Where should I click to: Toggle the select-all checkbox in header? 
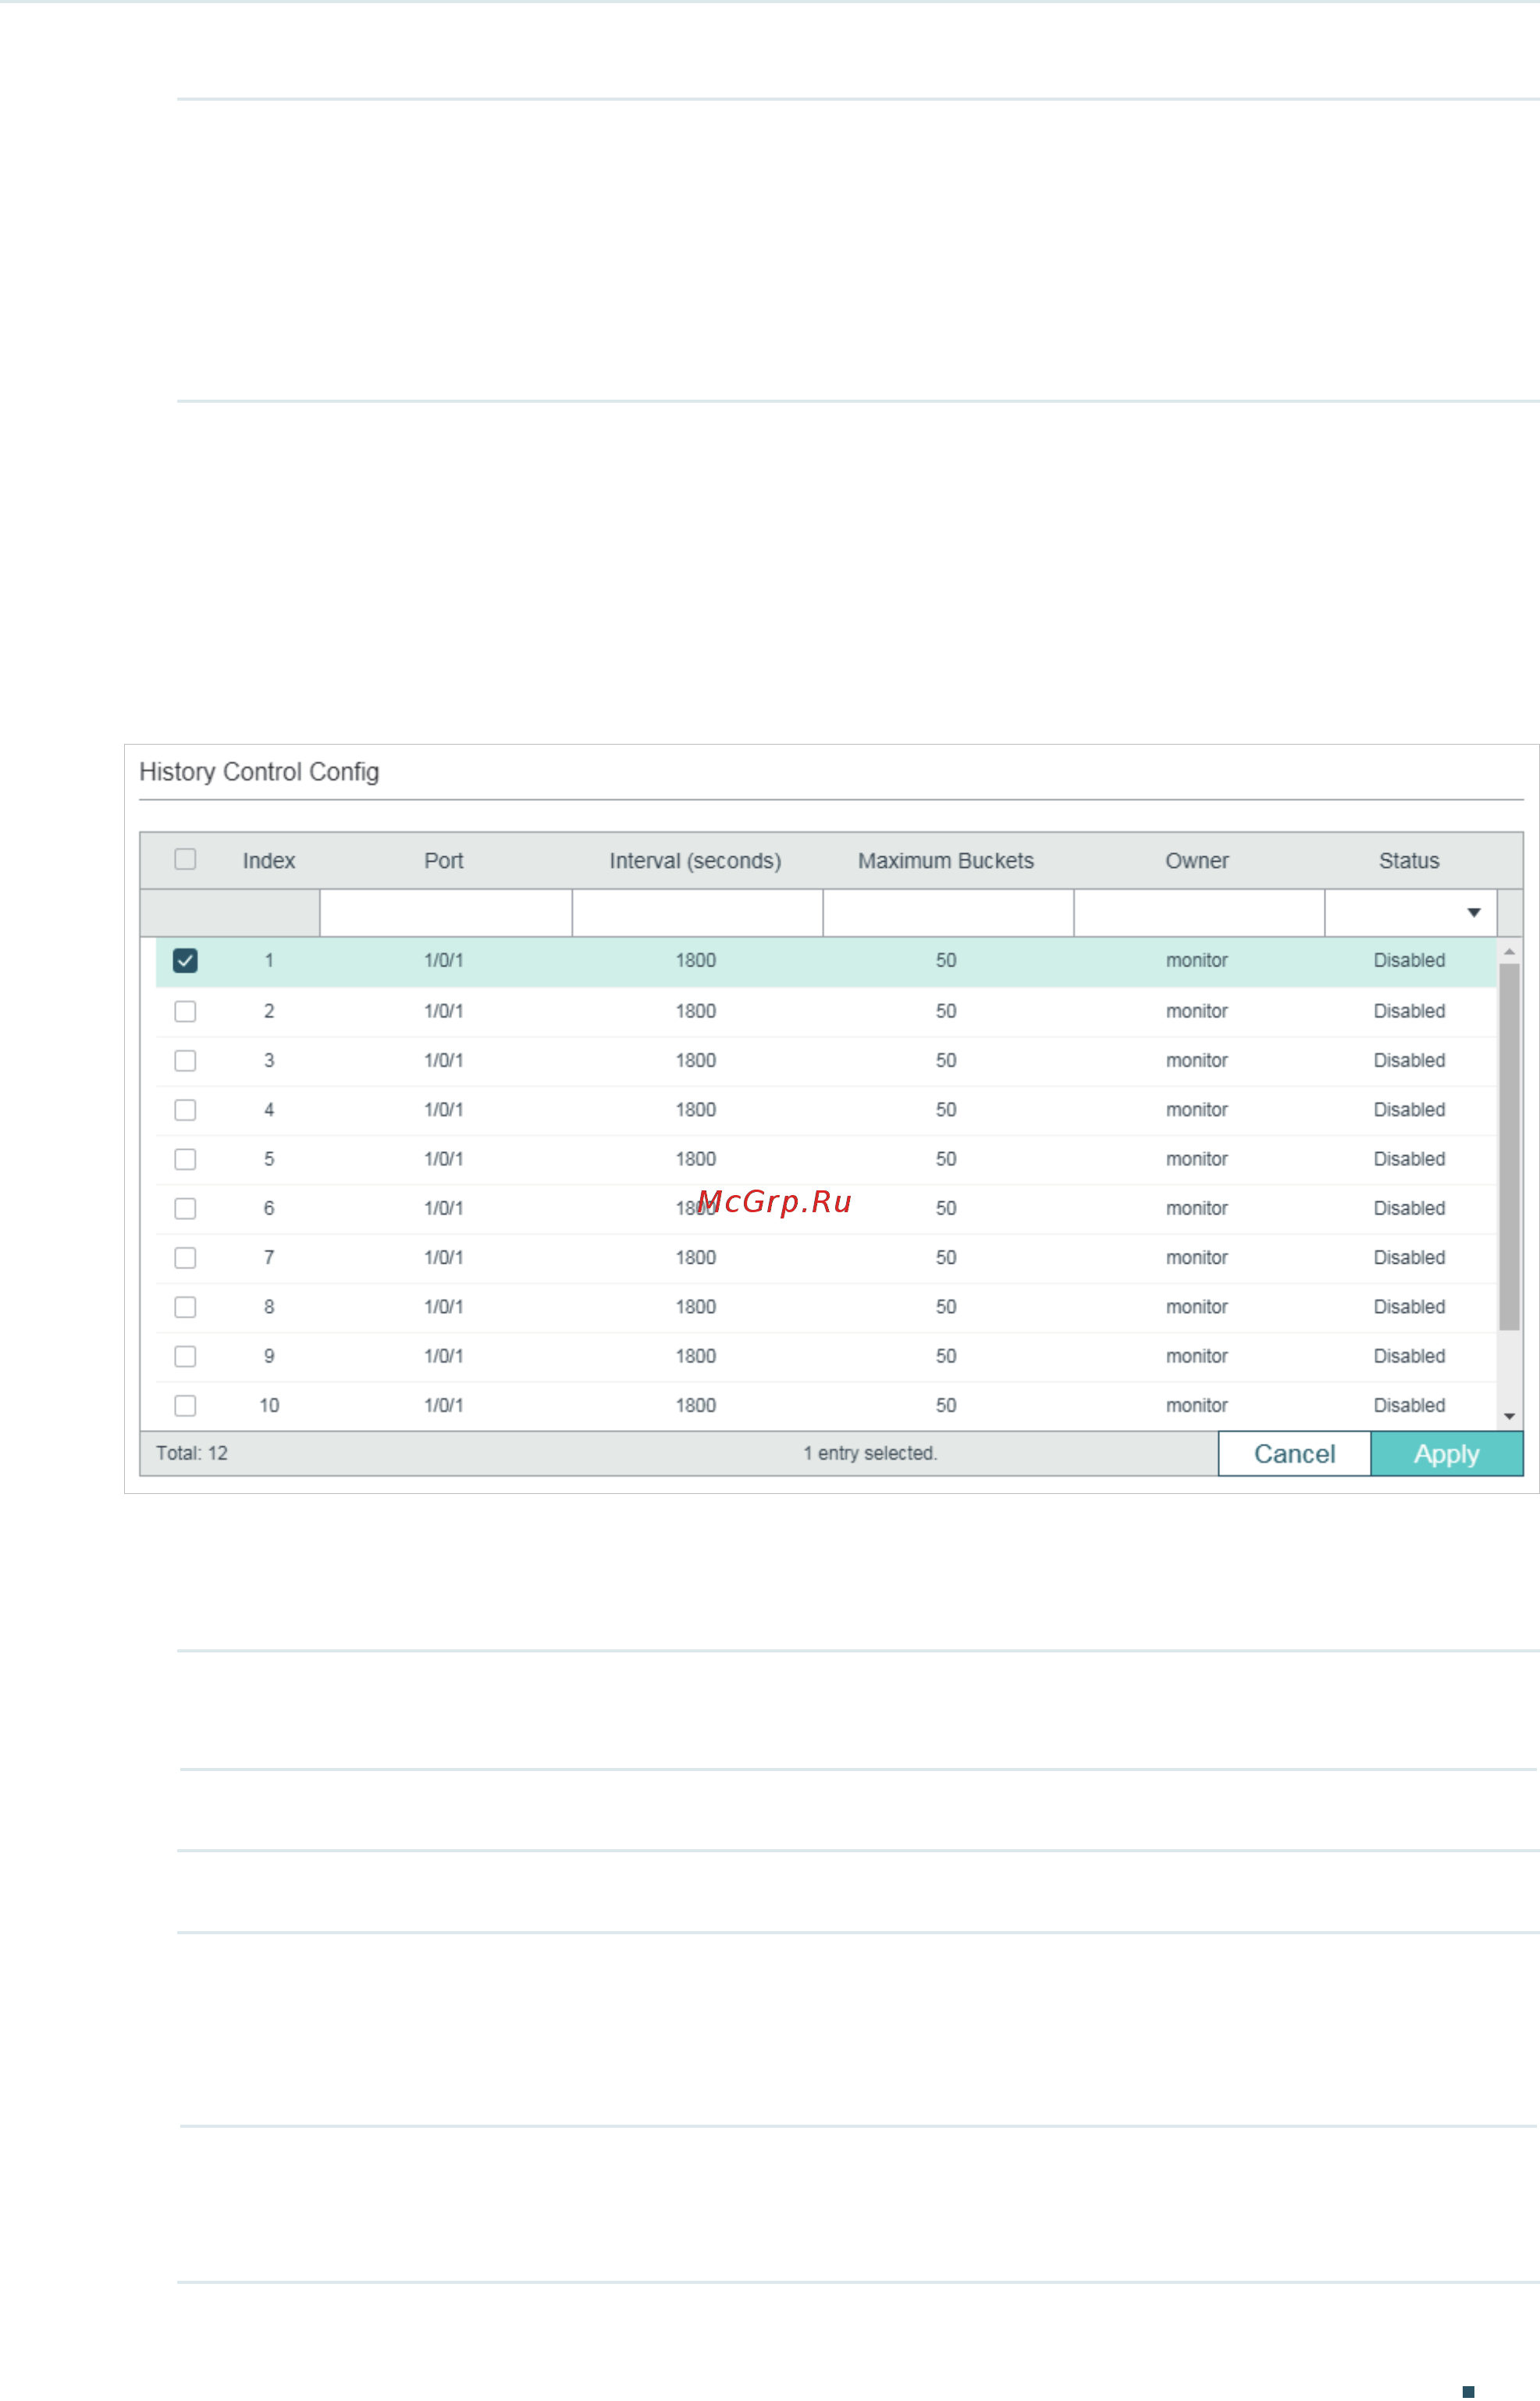185,859
